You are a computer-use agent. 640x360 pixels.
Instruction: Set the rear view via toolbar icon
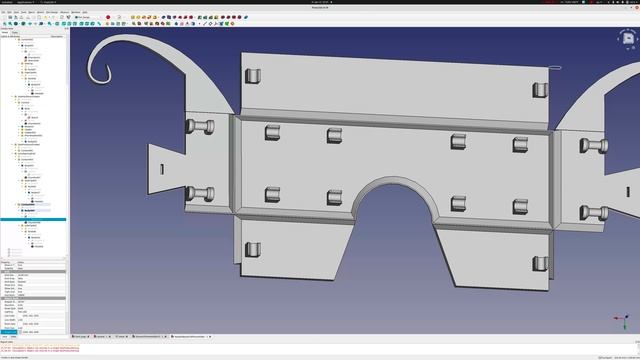click(x=81, y=24)
